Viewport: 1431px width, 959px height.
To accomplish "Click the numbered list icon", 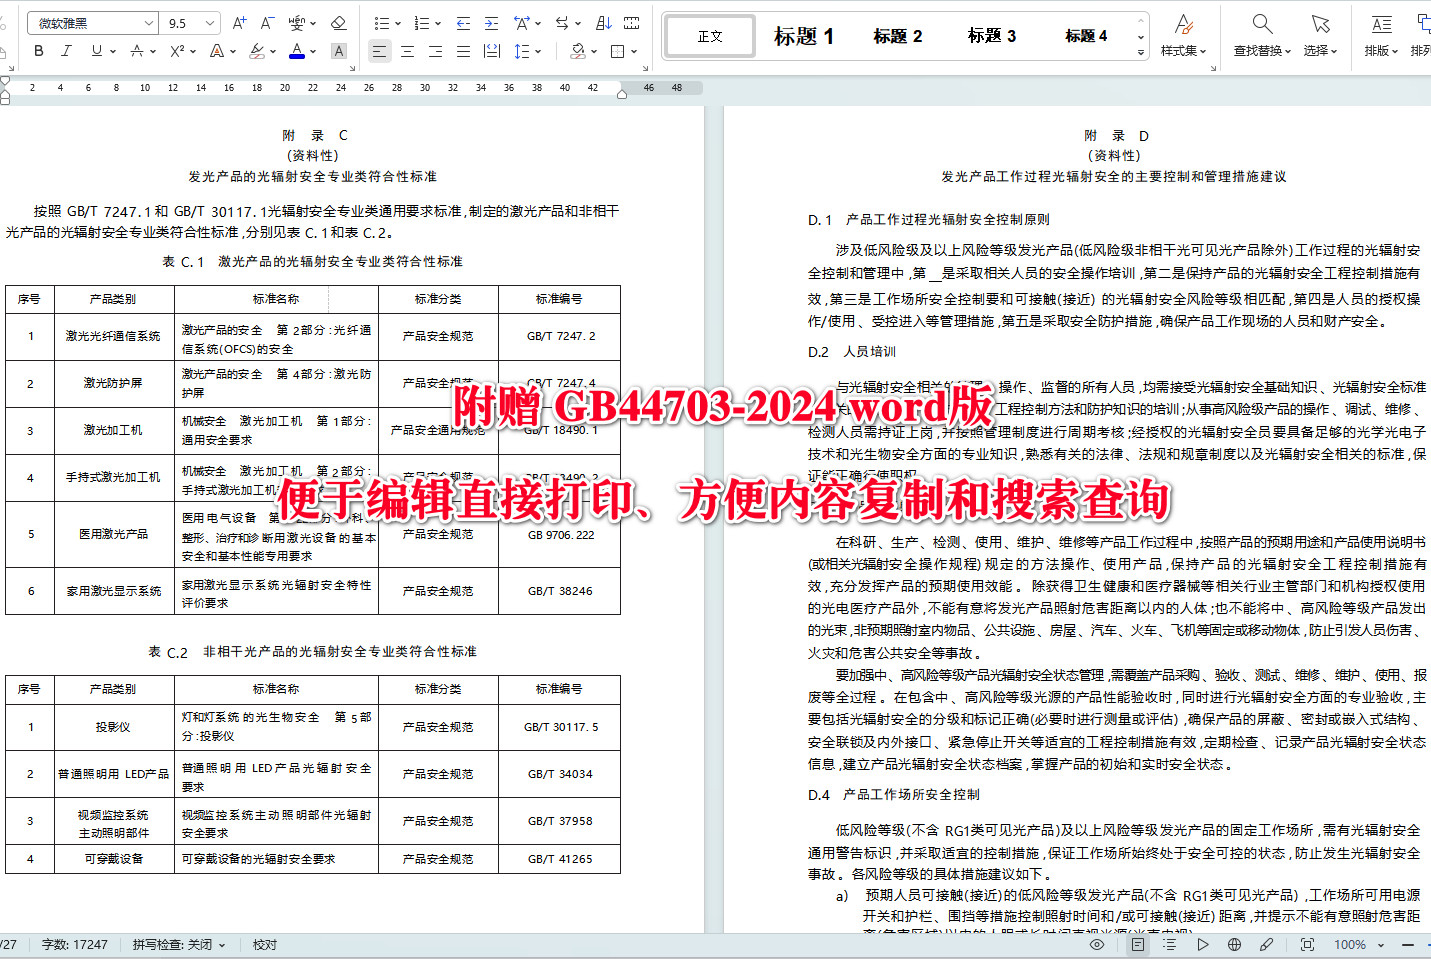I will point(421,23).
